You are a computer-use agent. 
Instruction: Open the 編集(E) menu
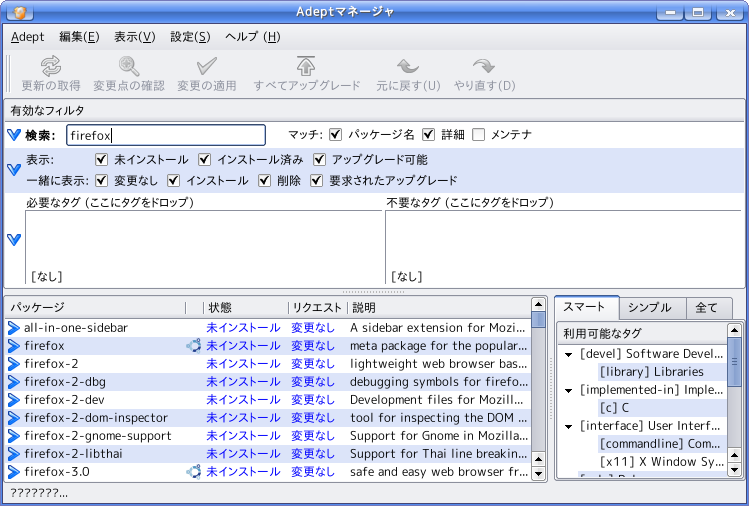coord(79,37)
